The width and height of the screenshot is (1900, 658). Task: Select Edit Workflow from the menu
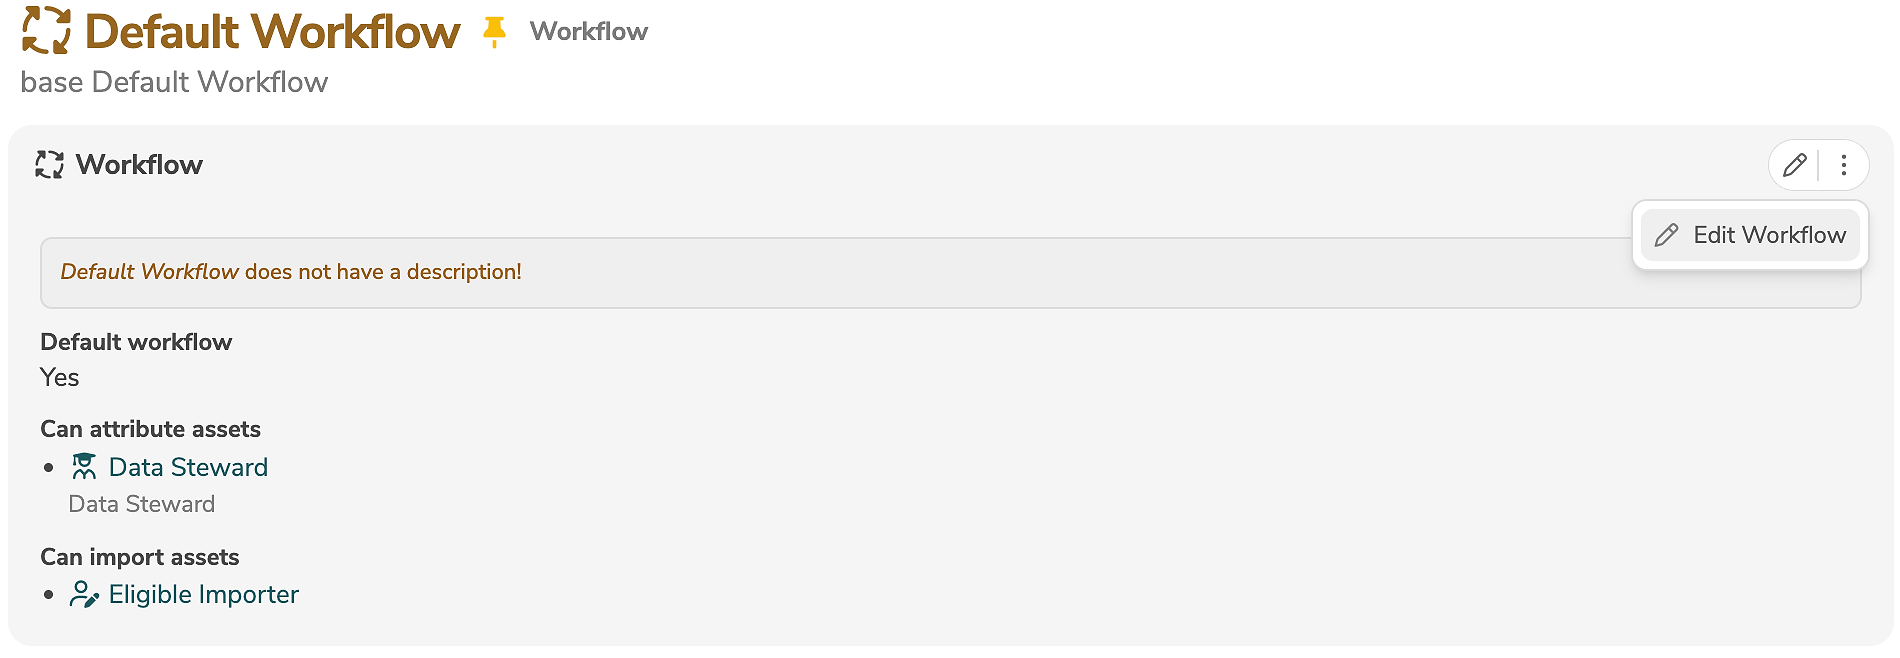point(1768,235)
